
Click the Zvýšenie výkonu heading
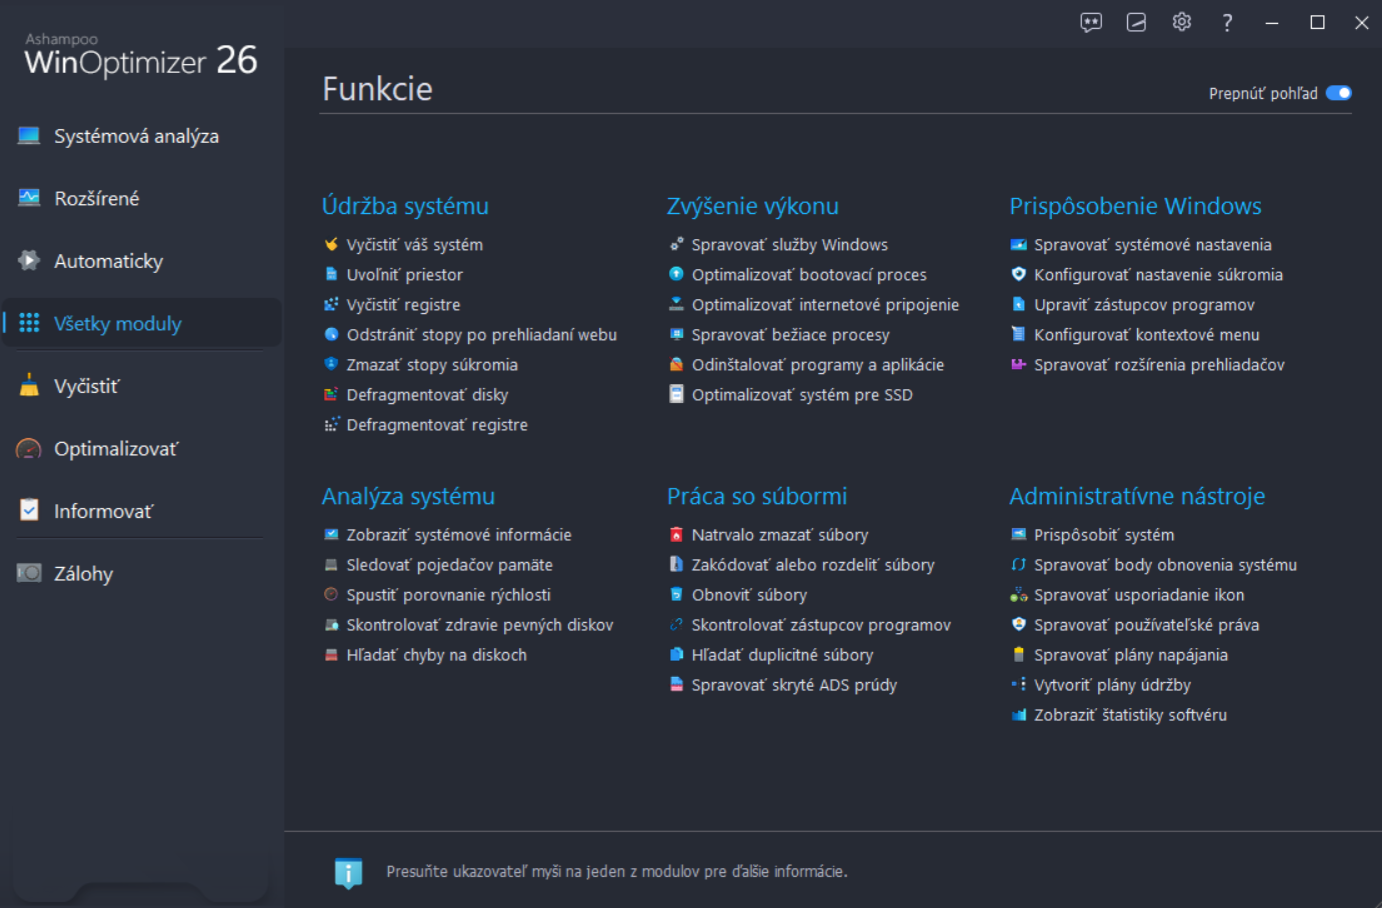pos(753,206)
